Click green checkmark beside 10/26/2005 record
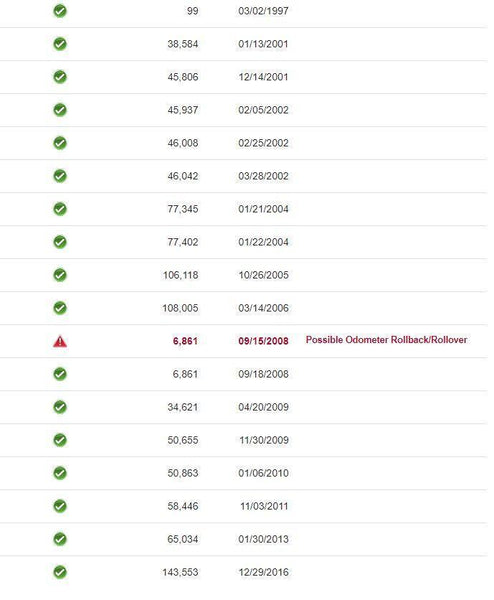The image size is (494, 600). pyautogui.click(x=60, y=275)
